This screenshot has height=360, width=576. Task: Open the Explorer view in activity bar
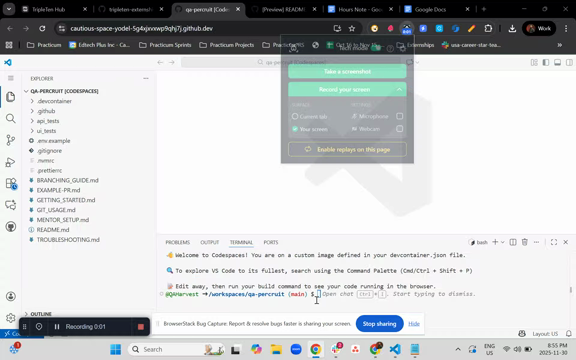[x=11, y=97]
